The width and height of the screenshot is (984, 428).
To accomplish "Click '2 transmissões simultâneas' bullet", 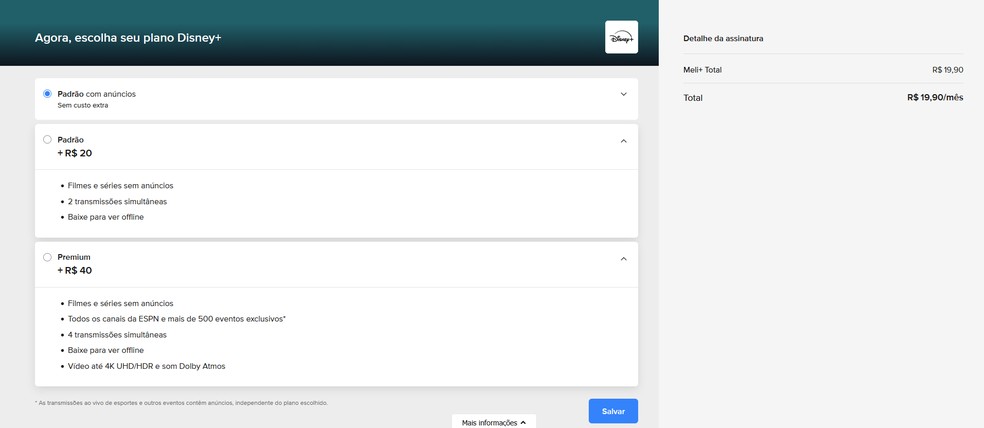I will [x=117, y=201].
